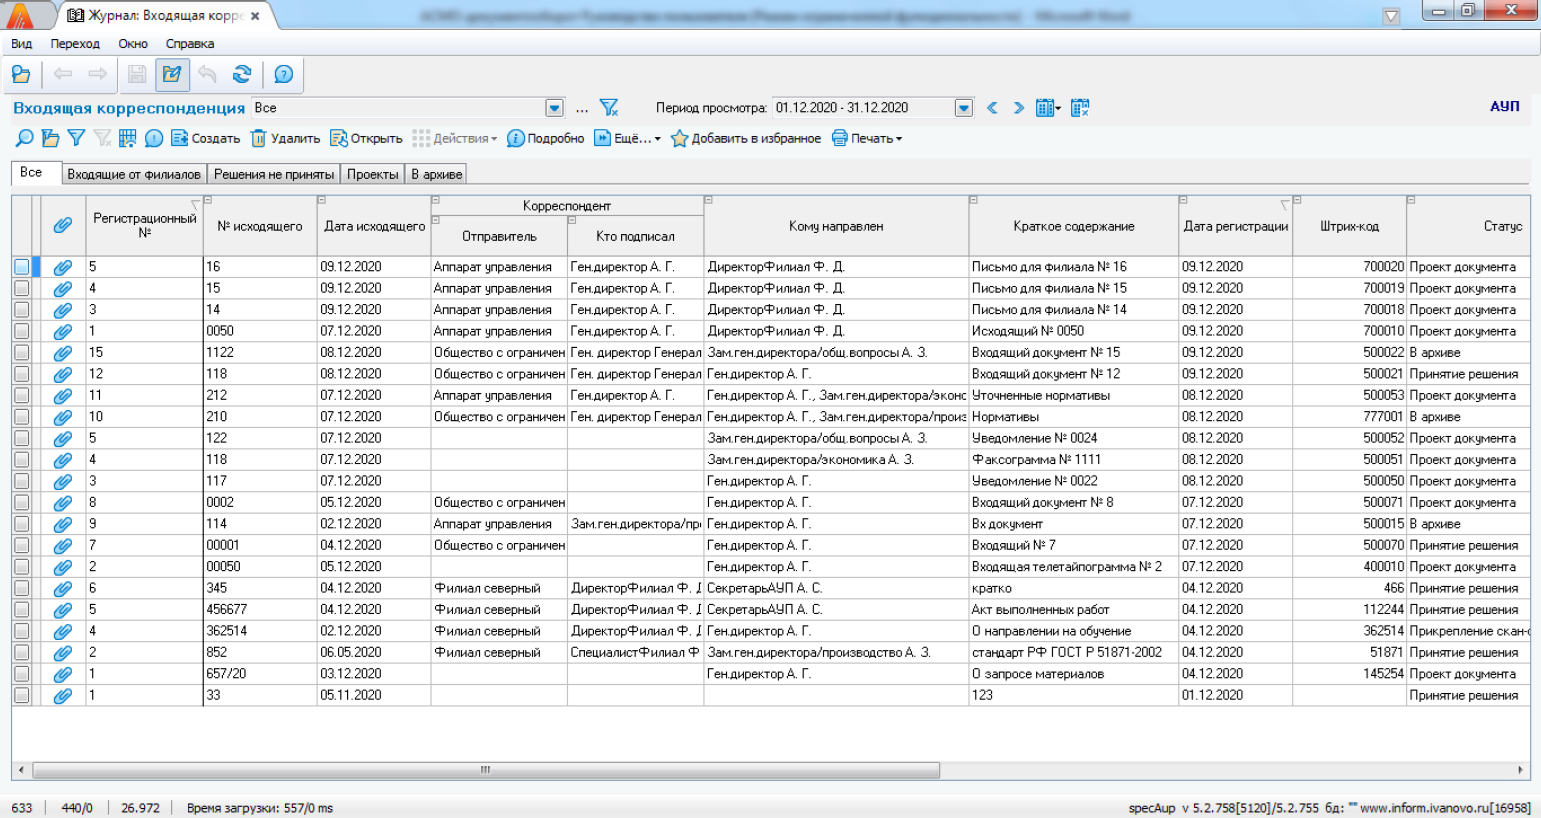Click the paperclip column header icon

(x=62, y=226)
